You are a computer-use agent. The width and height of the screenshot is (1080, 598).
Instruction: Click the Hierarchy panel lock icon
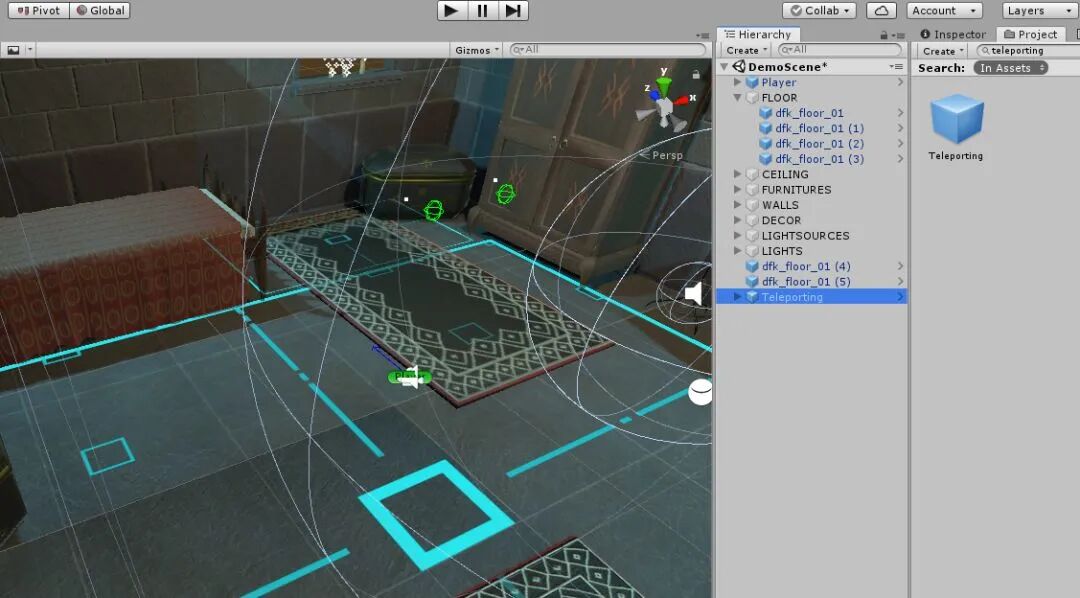pos(884,35)
